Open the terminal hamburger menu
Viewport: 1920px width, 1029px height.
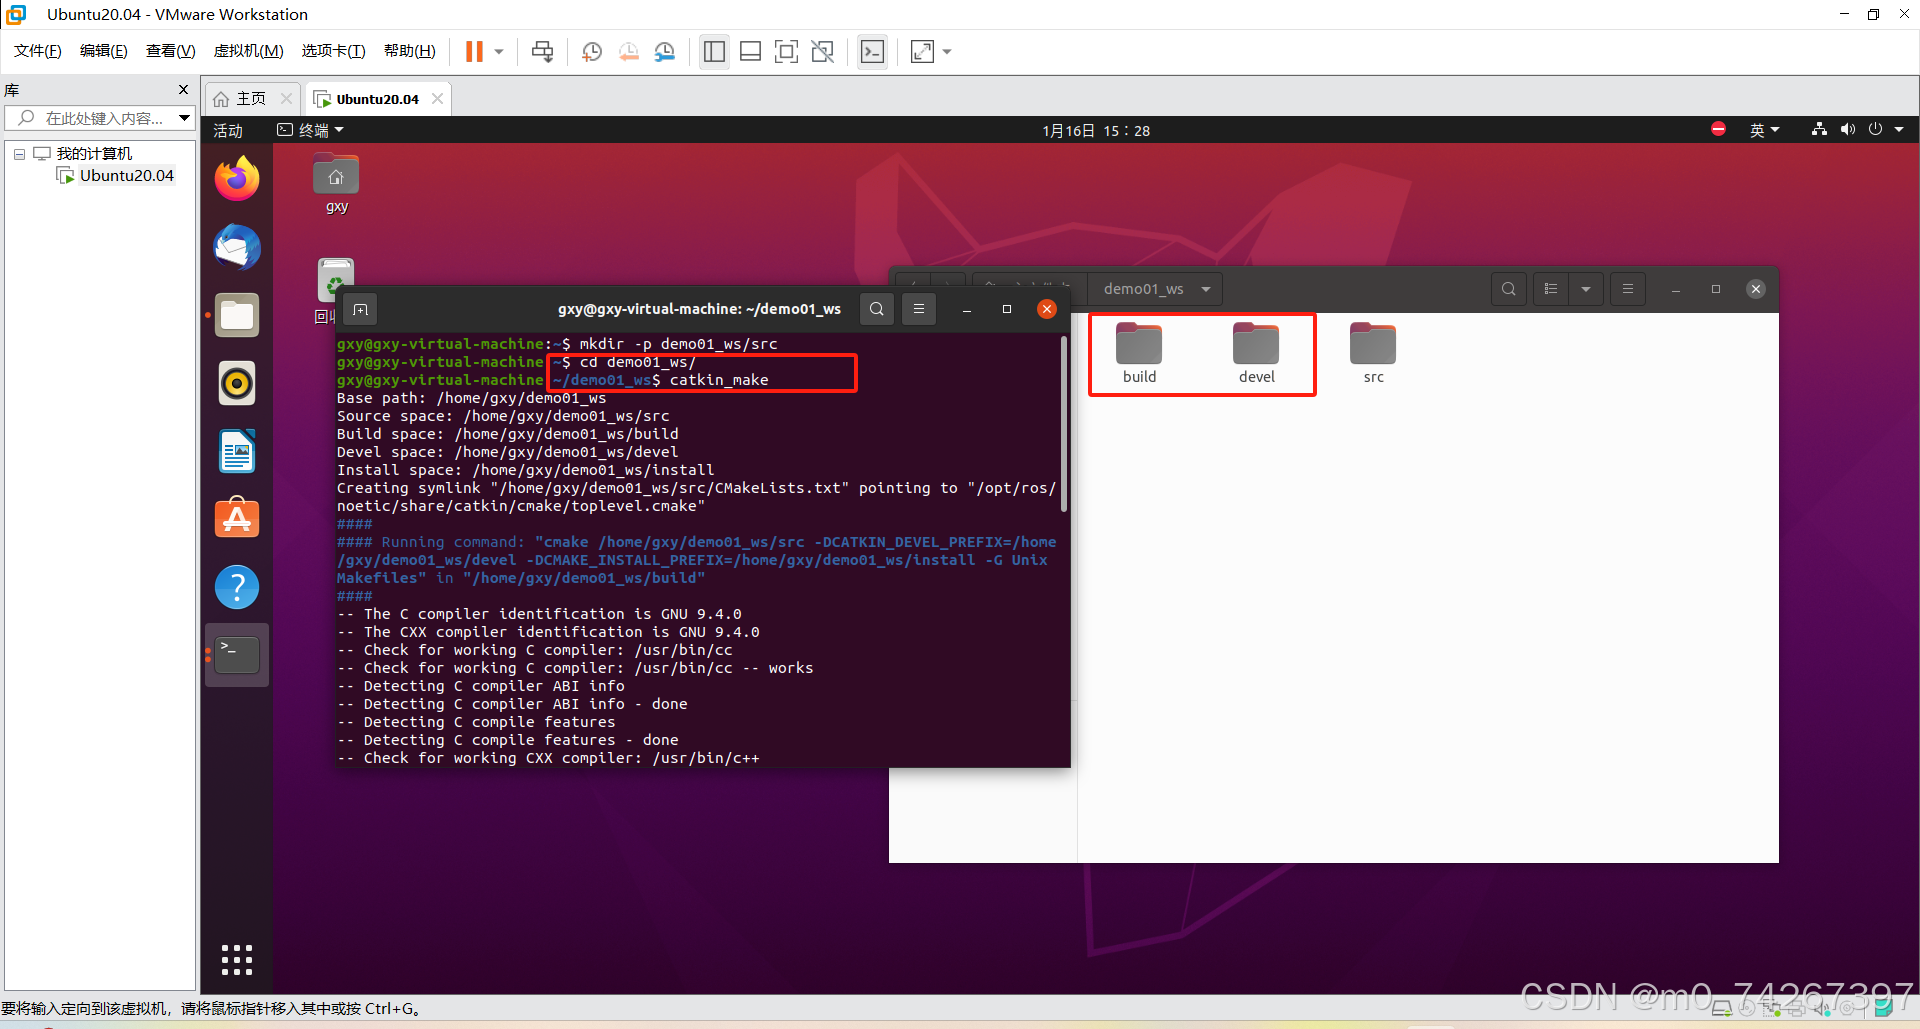coord(919,309)
